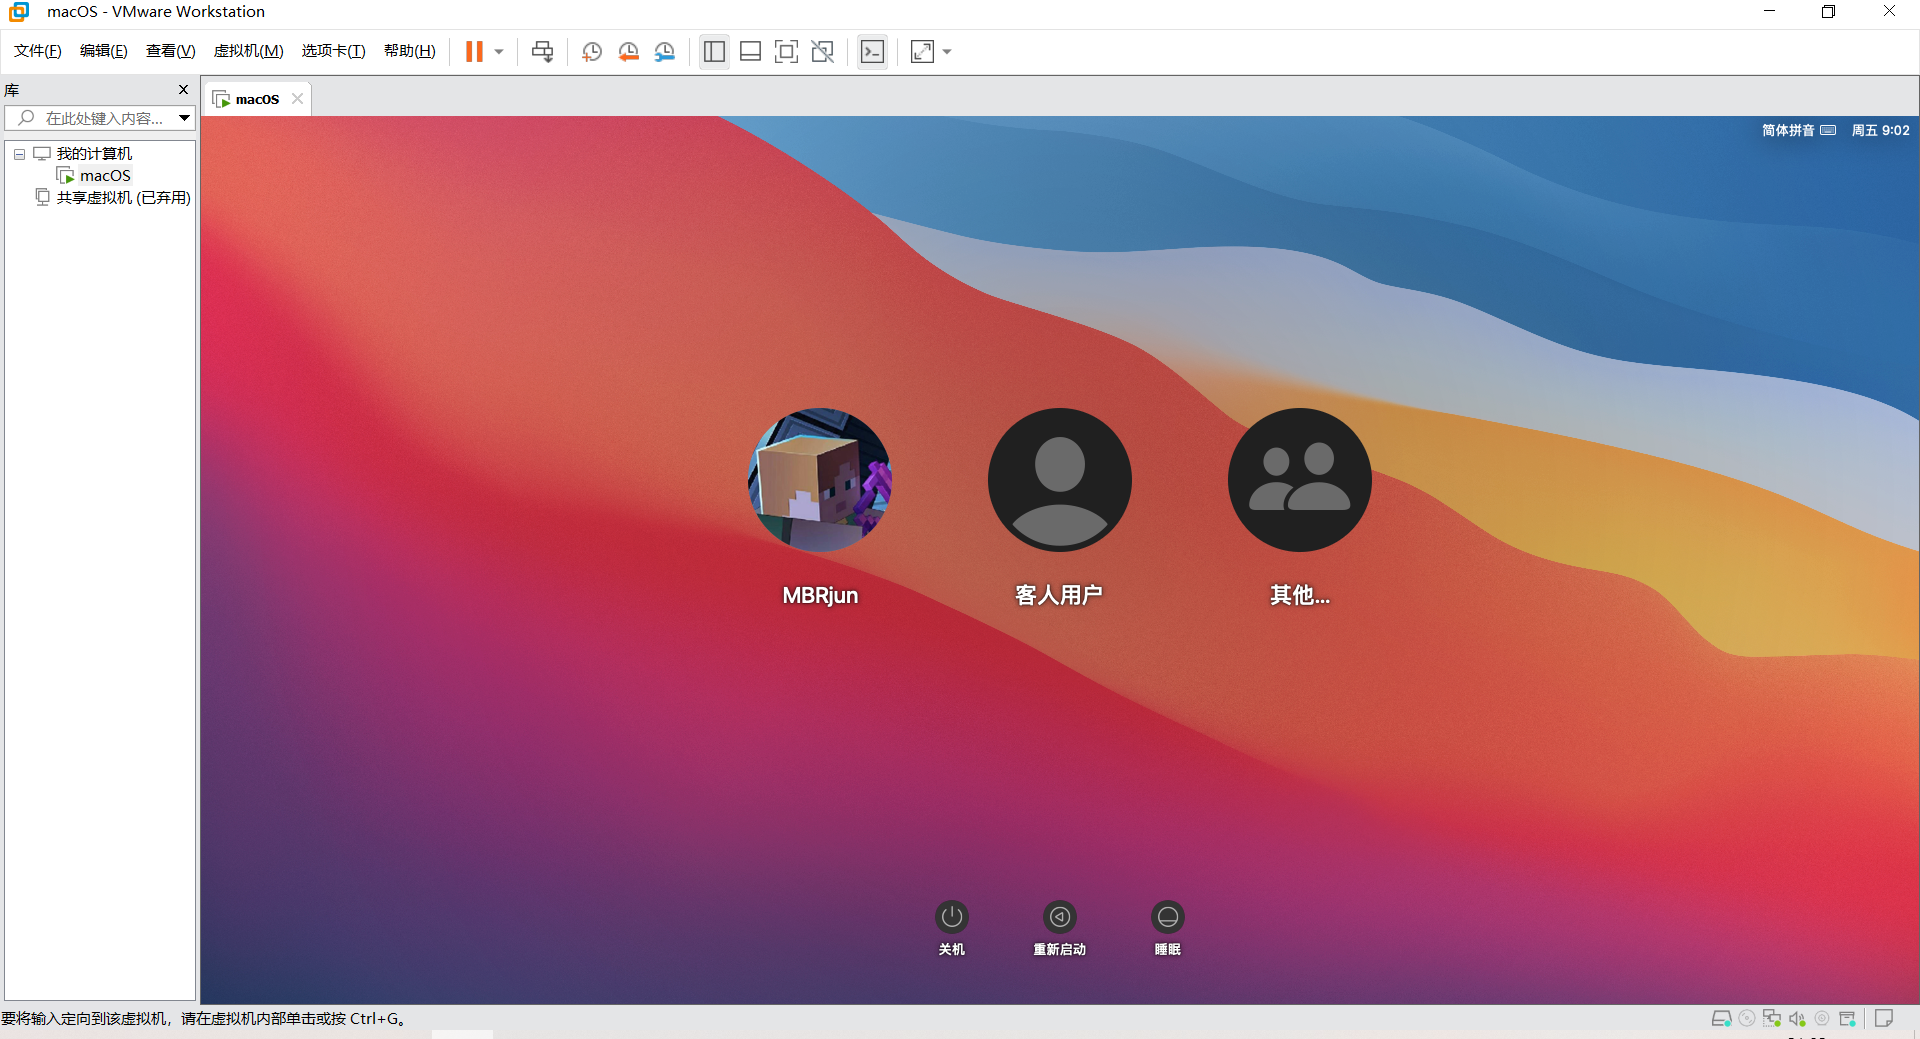Screen dimensions: 1920x1039
Task: Take a snapshot of this virtual machine
Action: tap(592, 51)
